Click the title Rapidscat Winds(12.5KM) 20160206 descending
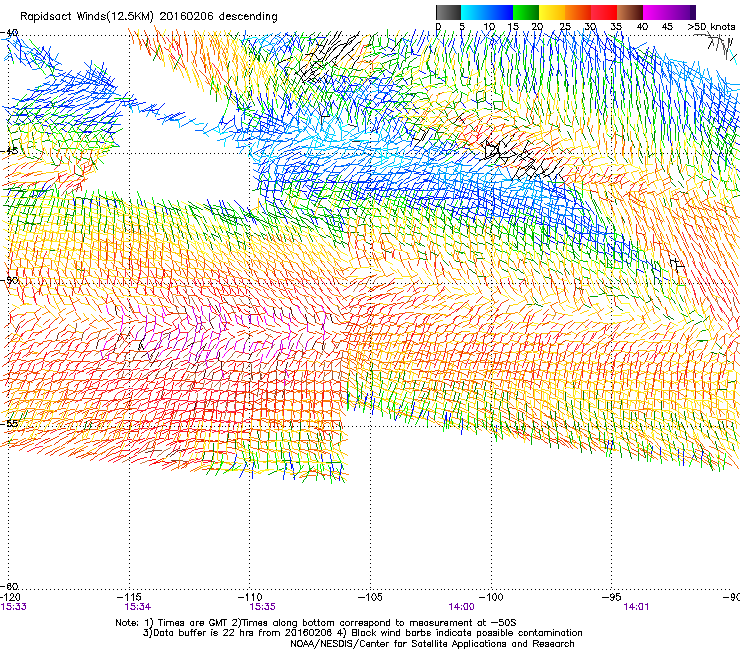The image size is (740, 650). [149, 17]
